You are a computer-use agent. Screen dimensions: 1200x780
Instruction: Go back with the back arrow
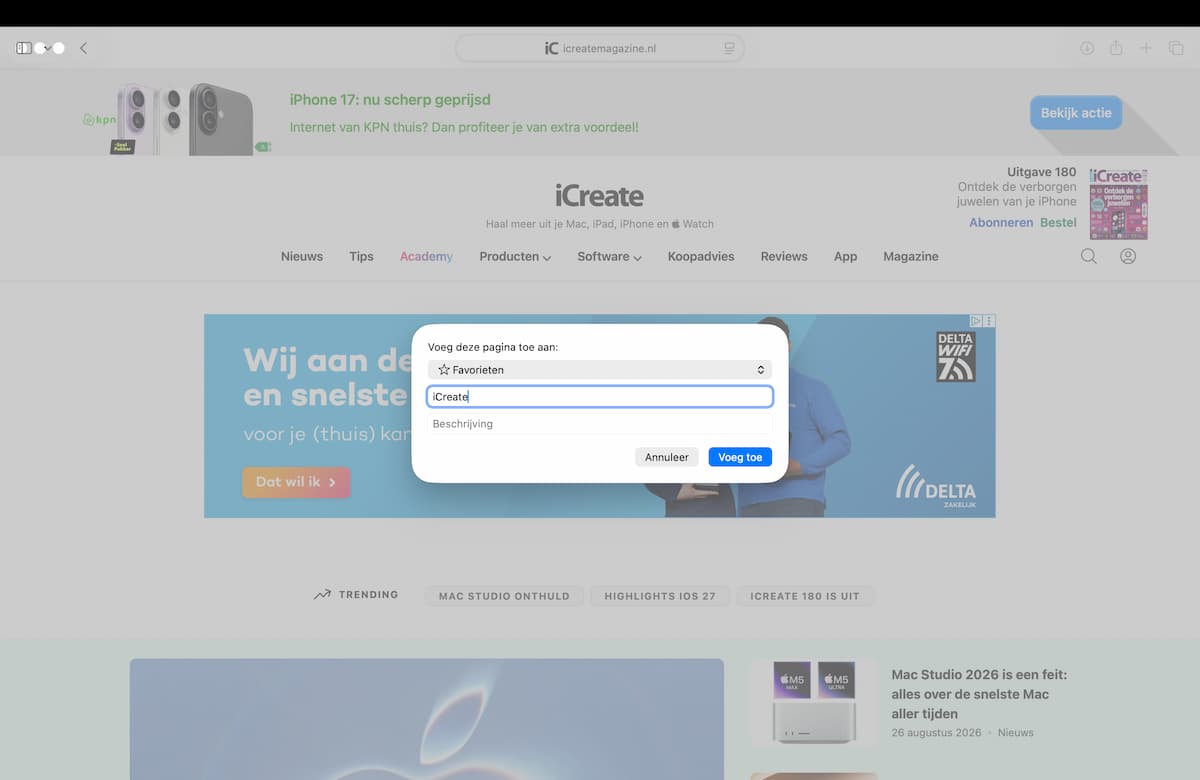coord(83,48)
